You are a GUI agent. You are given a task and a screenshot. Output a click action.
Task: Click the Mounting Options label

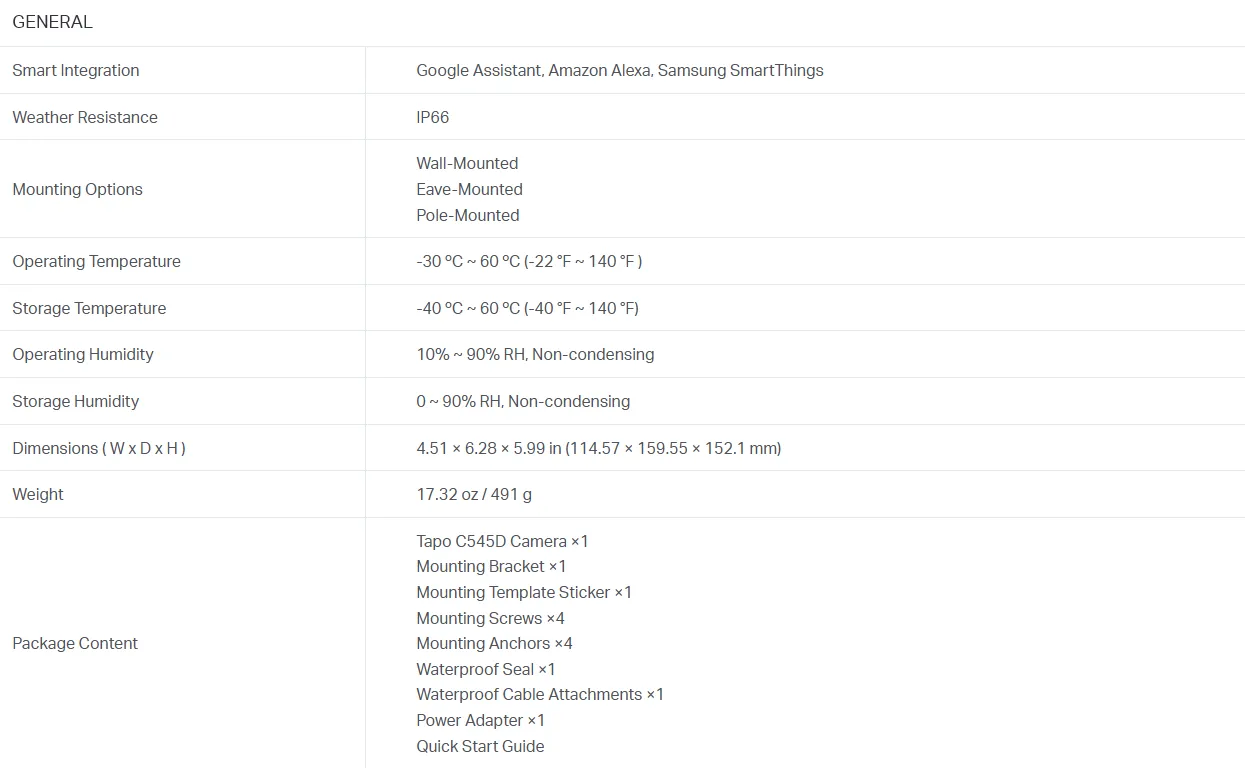77,189
